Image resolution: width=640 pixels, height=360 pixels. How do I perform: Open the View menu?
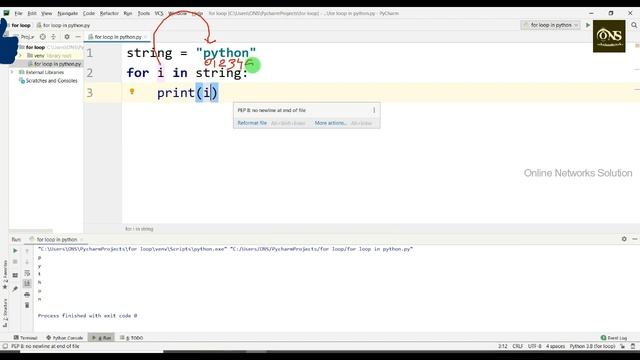pyautogui.click(x=47, y=13)
